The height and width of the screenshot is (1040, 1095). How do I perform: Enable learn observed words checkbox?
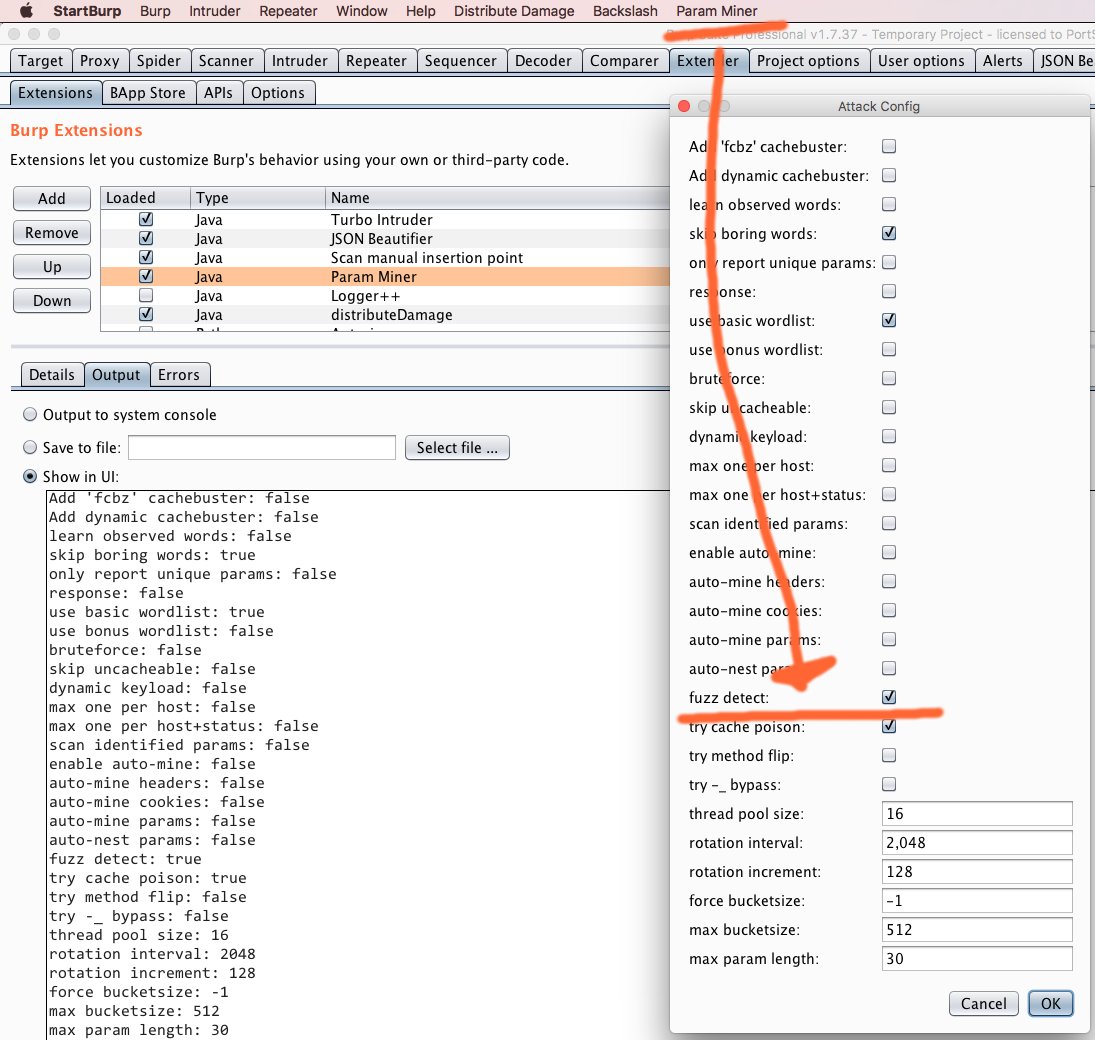coord(889,204)
